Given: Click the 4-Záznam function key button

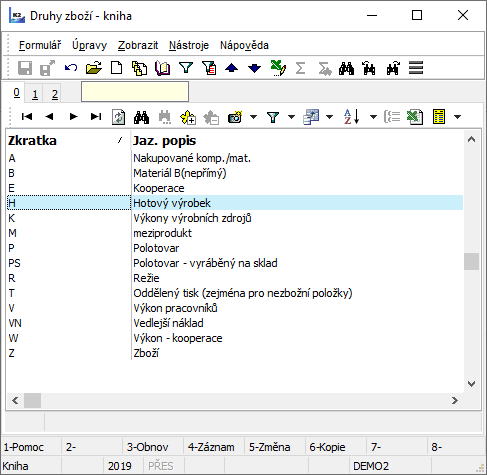Looking at the screenshot, I should (214, 447).
